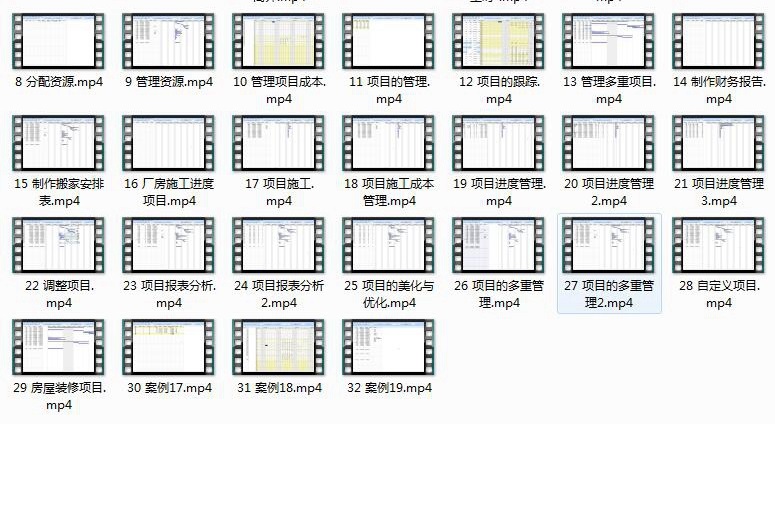Pick the 17 项目施工.mp4 video icon
The image size is (775, 521).
[279, 144]
